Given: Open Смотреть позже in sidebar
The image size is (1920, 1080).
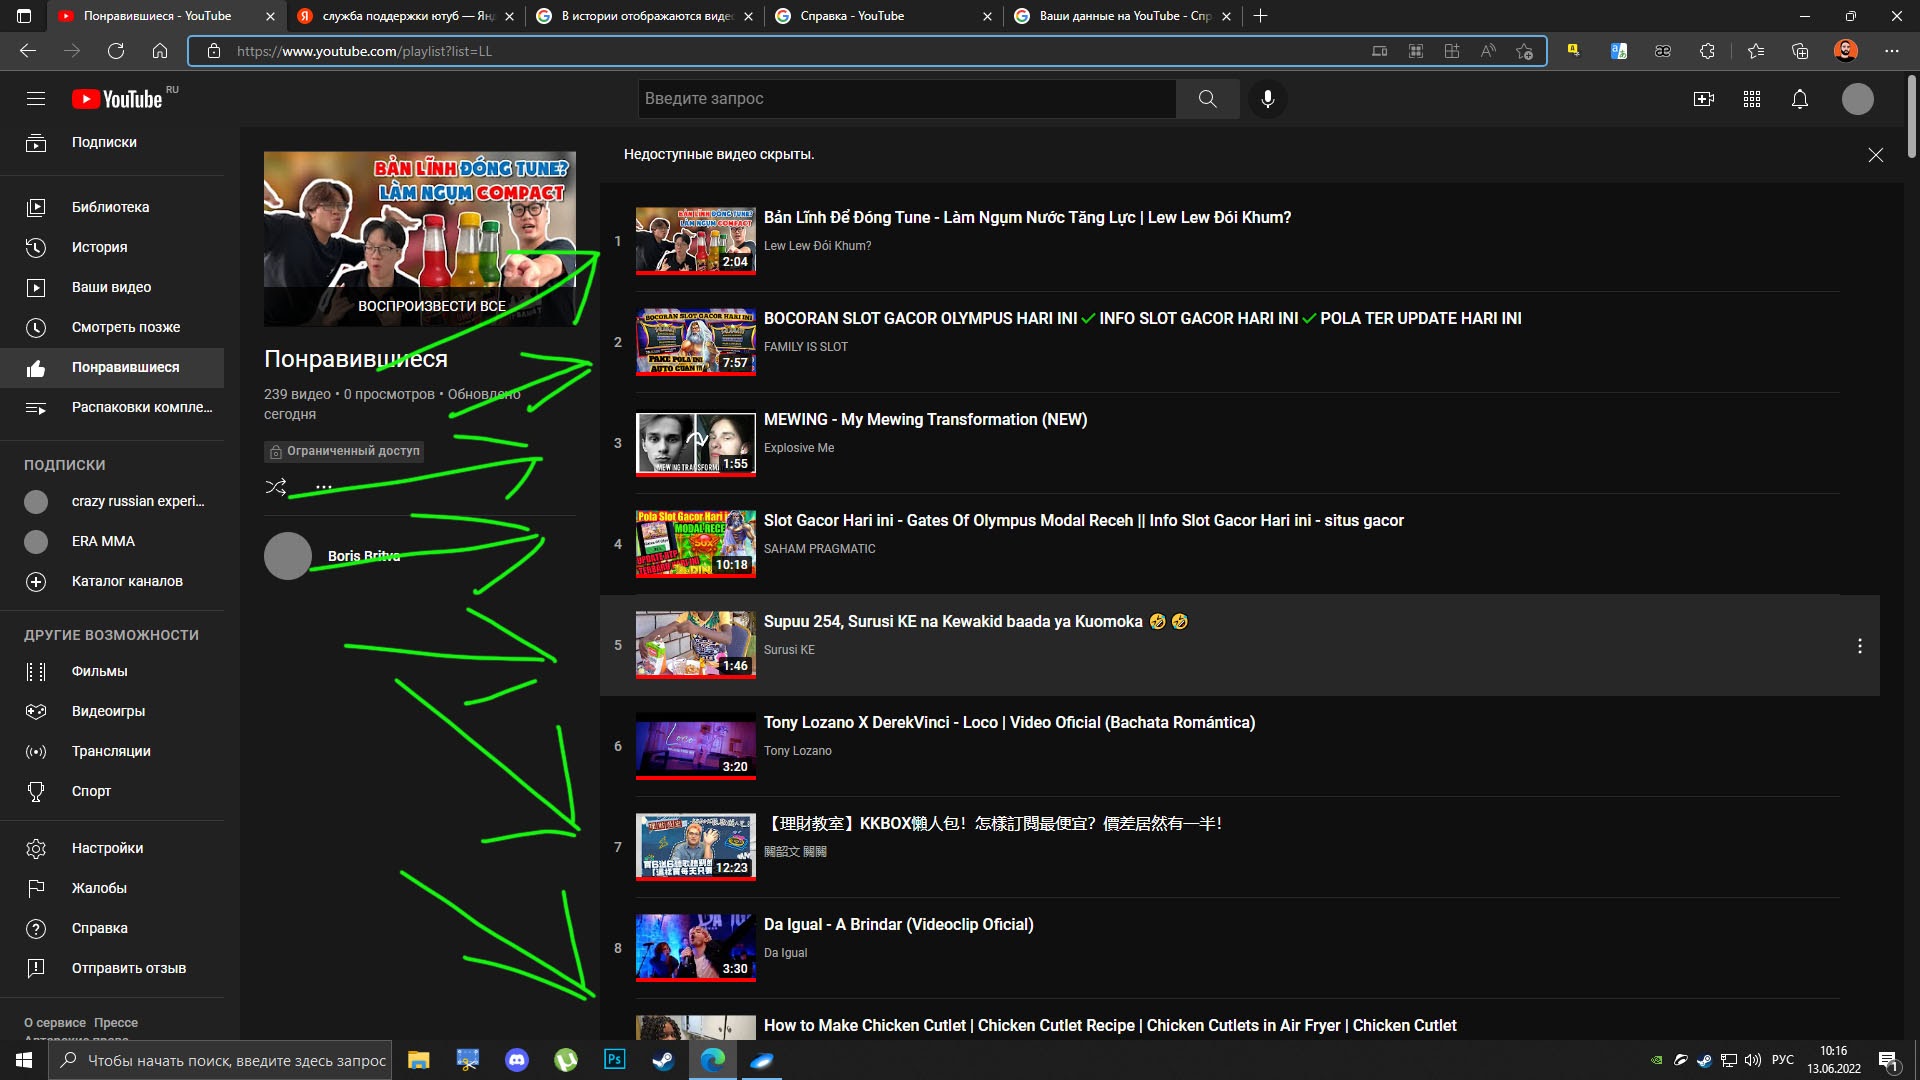Looking at the screenshot, I should pos(112,327).
